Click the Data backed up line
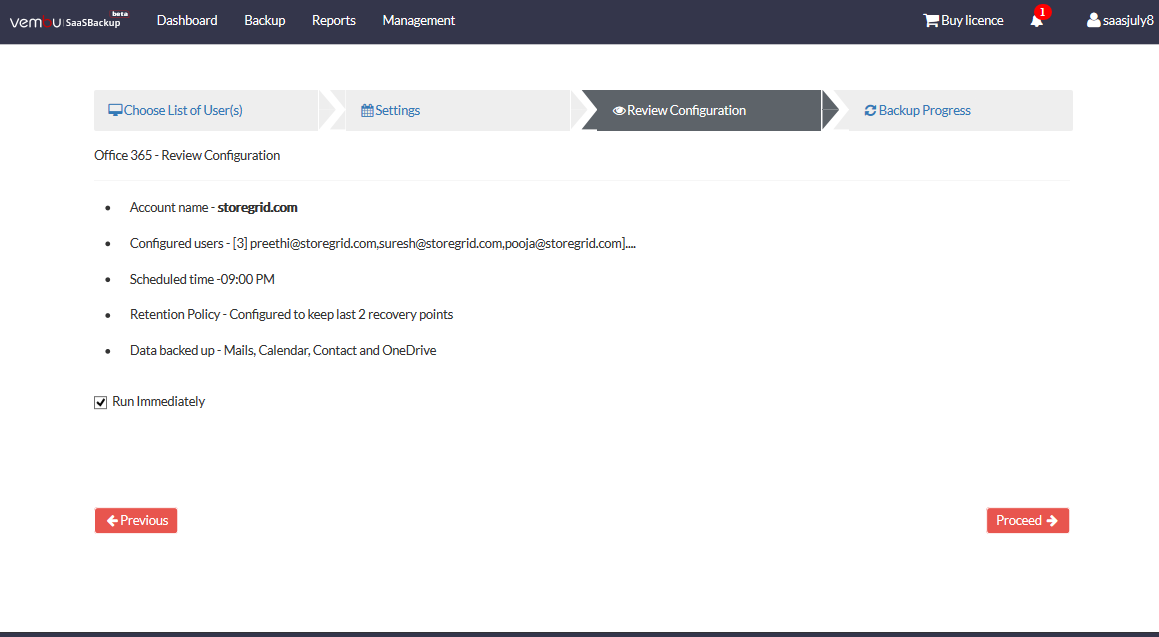 pos(283,350)
